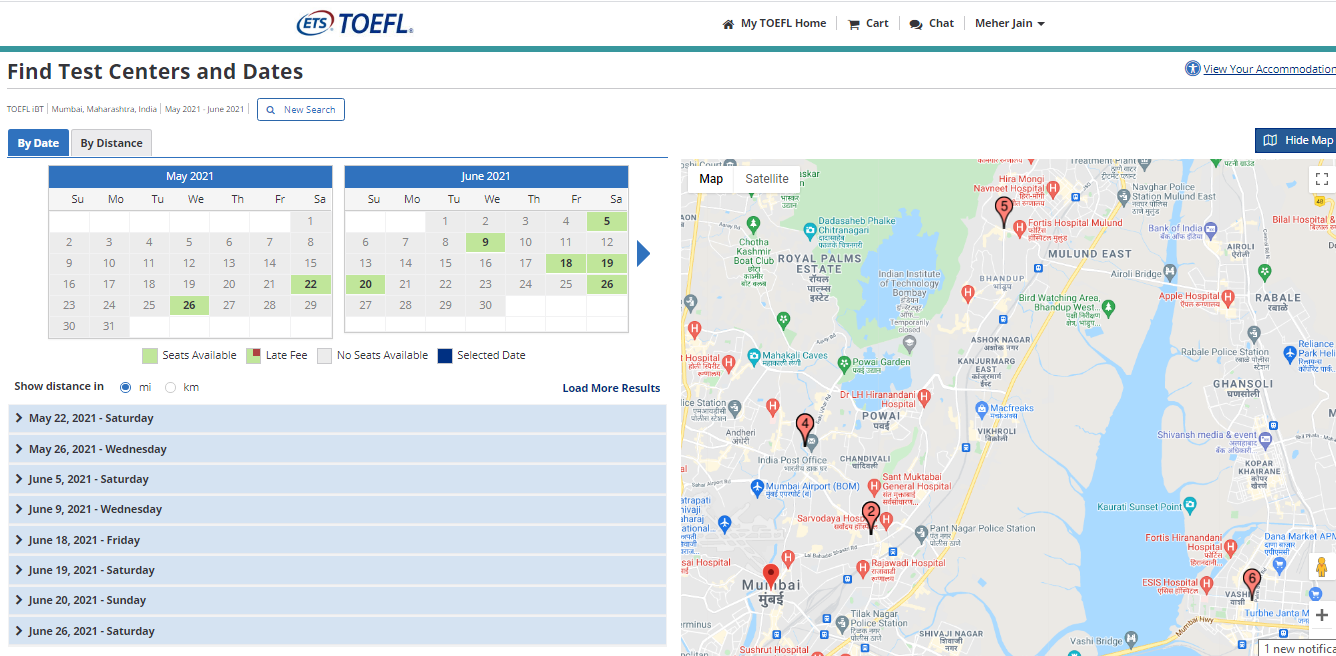Screen dimensions: 1336x656
Task: Select June 5 on calendar
Action: tap(607, 221)
